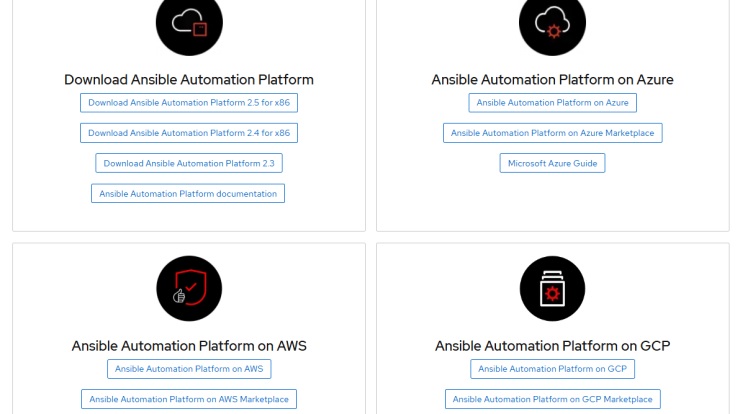Viewport: 740px width, 414px height.
Task: Open Ansible Automation Platform on Azure Marketplace
Action: [552, 133]
